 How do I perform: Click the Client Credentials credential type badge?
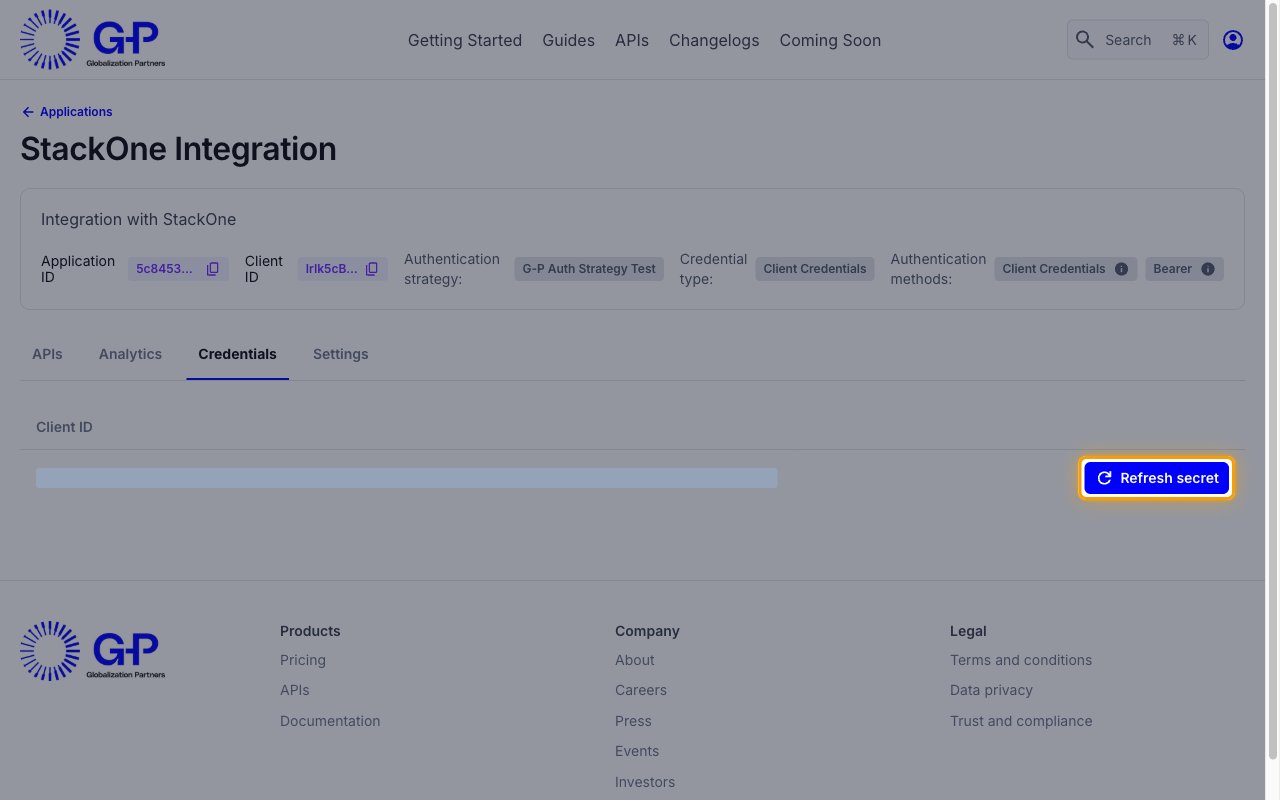pyautogui.click(x=815, y=269)
